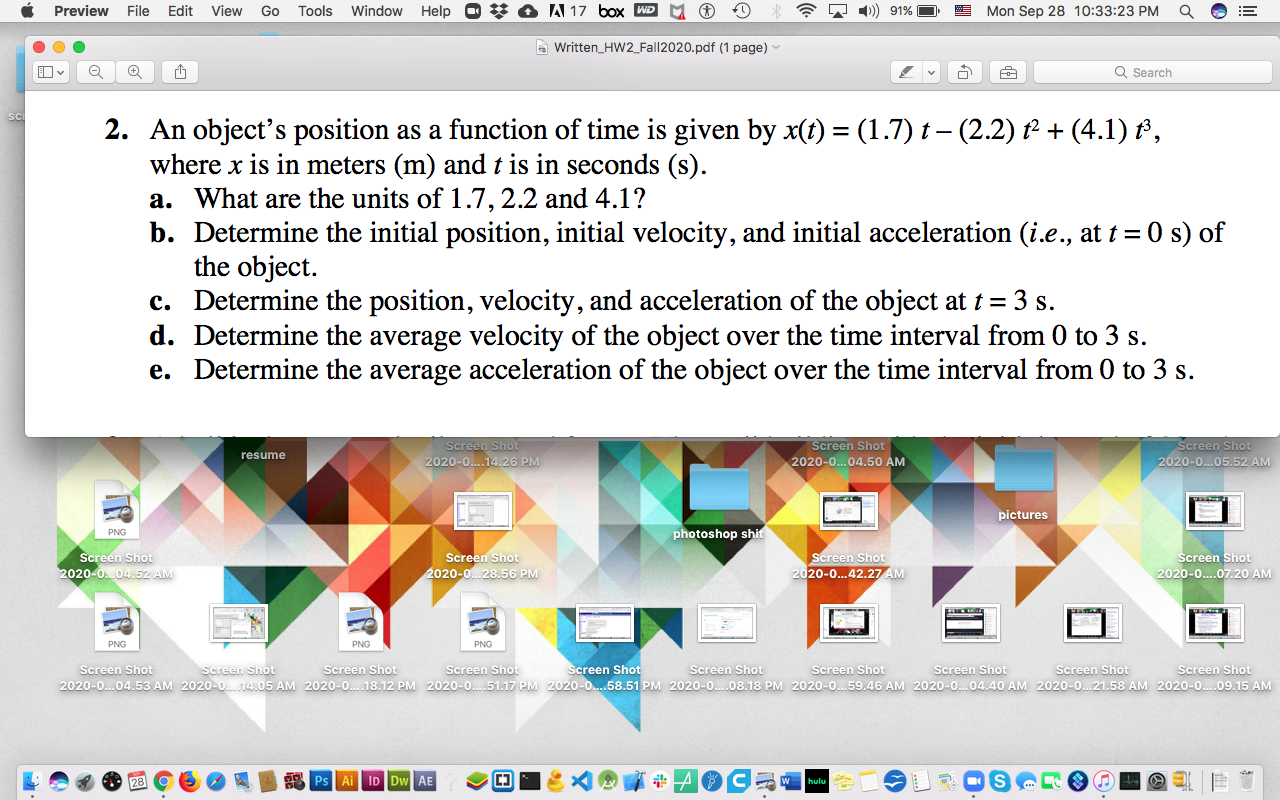This screenshot has width=1280, height=800.
Task: Open Slack from the dock
Action: point(659,781)
